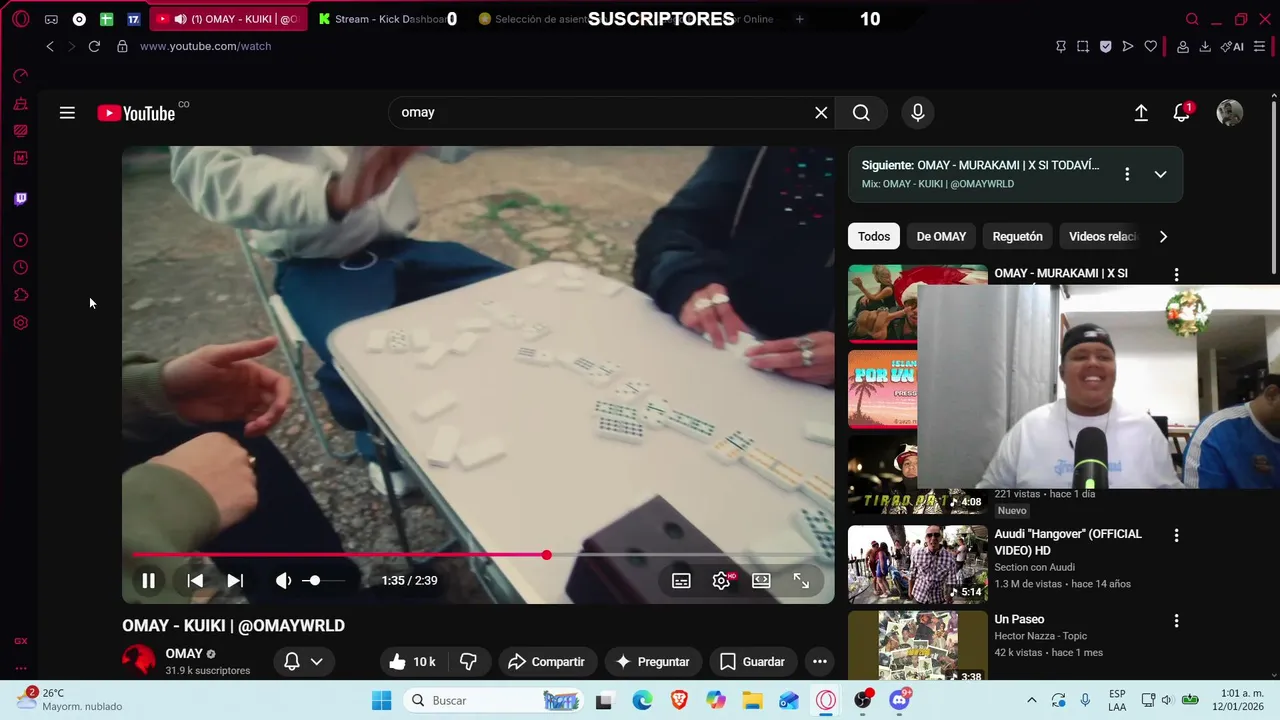Open Opera downloads icon
This screenshot has height=720, width=1280.
(x=1205, y=46)
